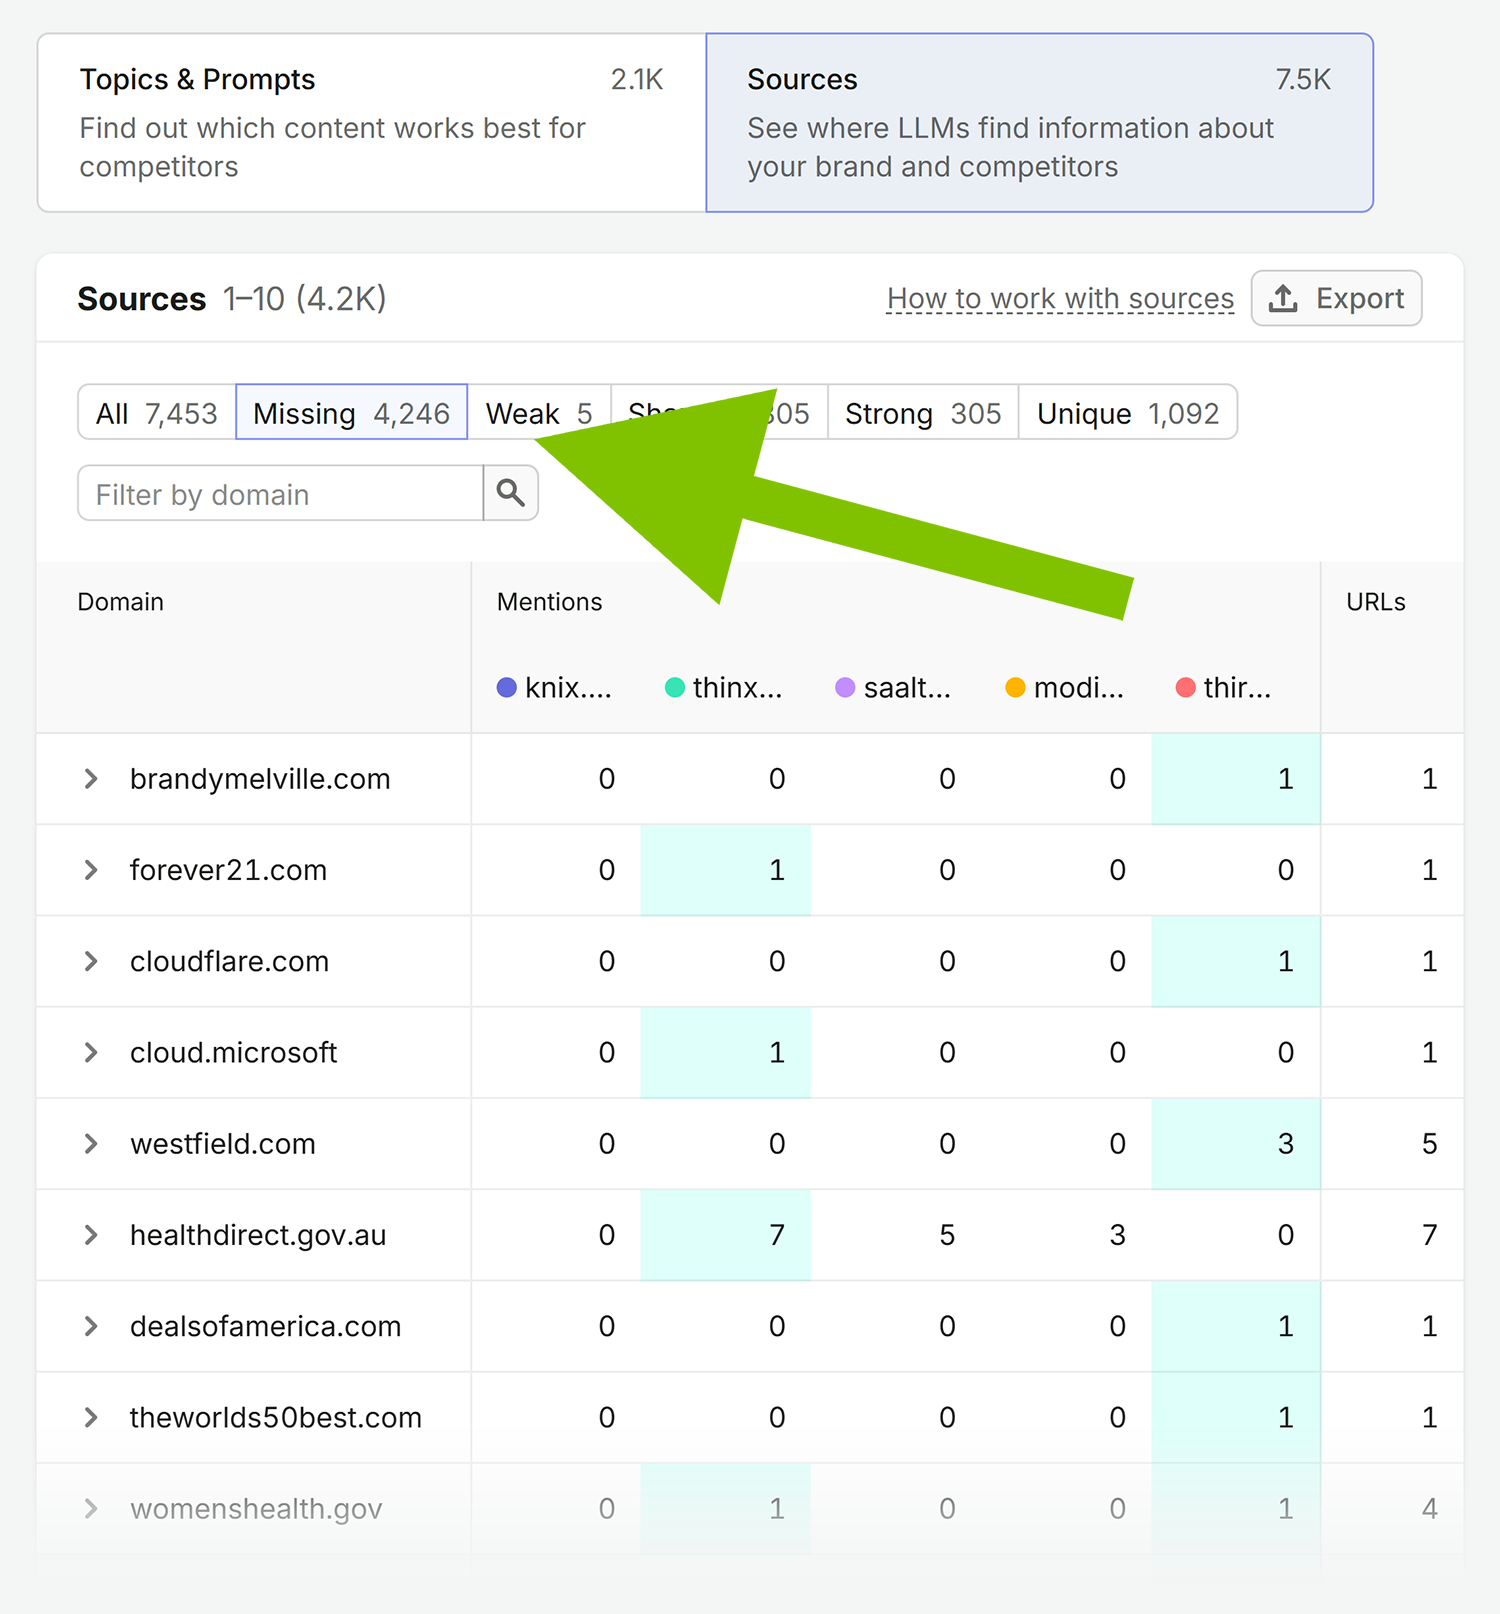Click thinx value 7 in healthdirect row

click(777, 1235)
